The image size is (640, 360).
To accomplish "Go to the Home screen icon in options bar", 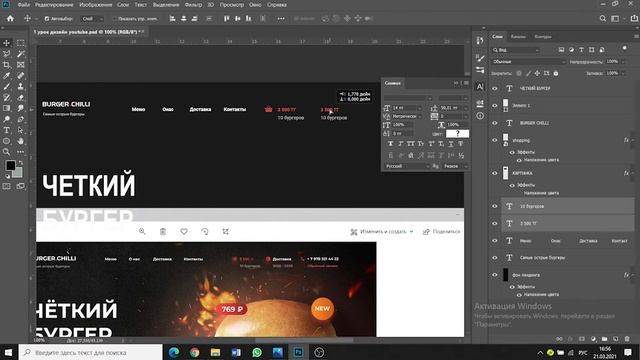I will 10,18.
